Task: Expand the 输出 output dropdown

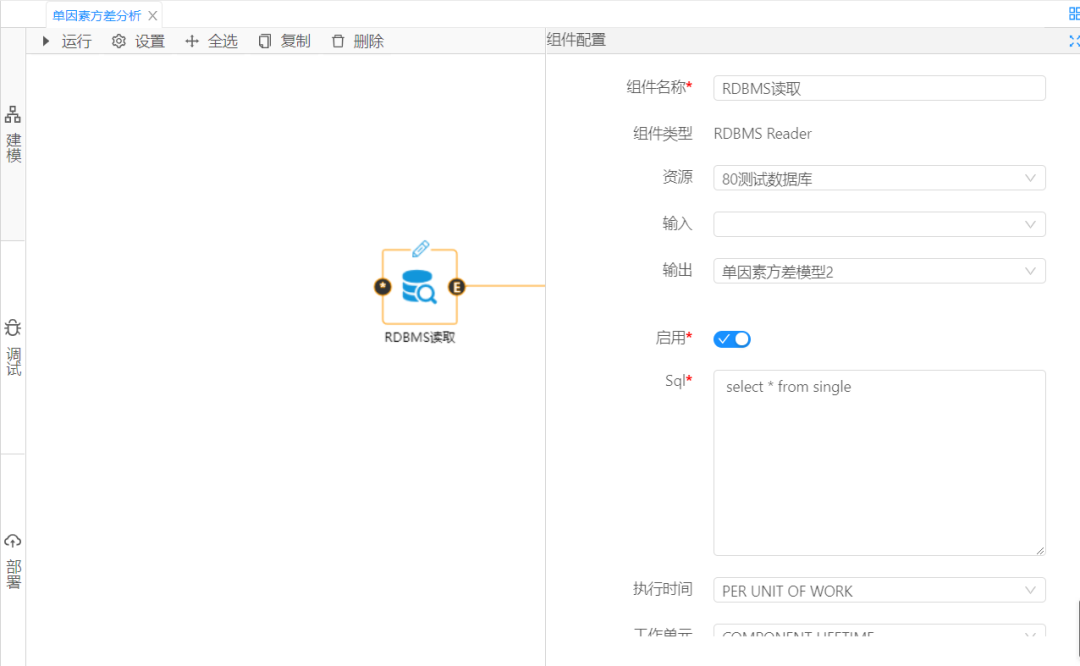Action: pyautogui.click(x=879, y=271)
